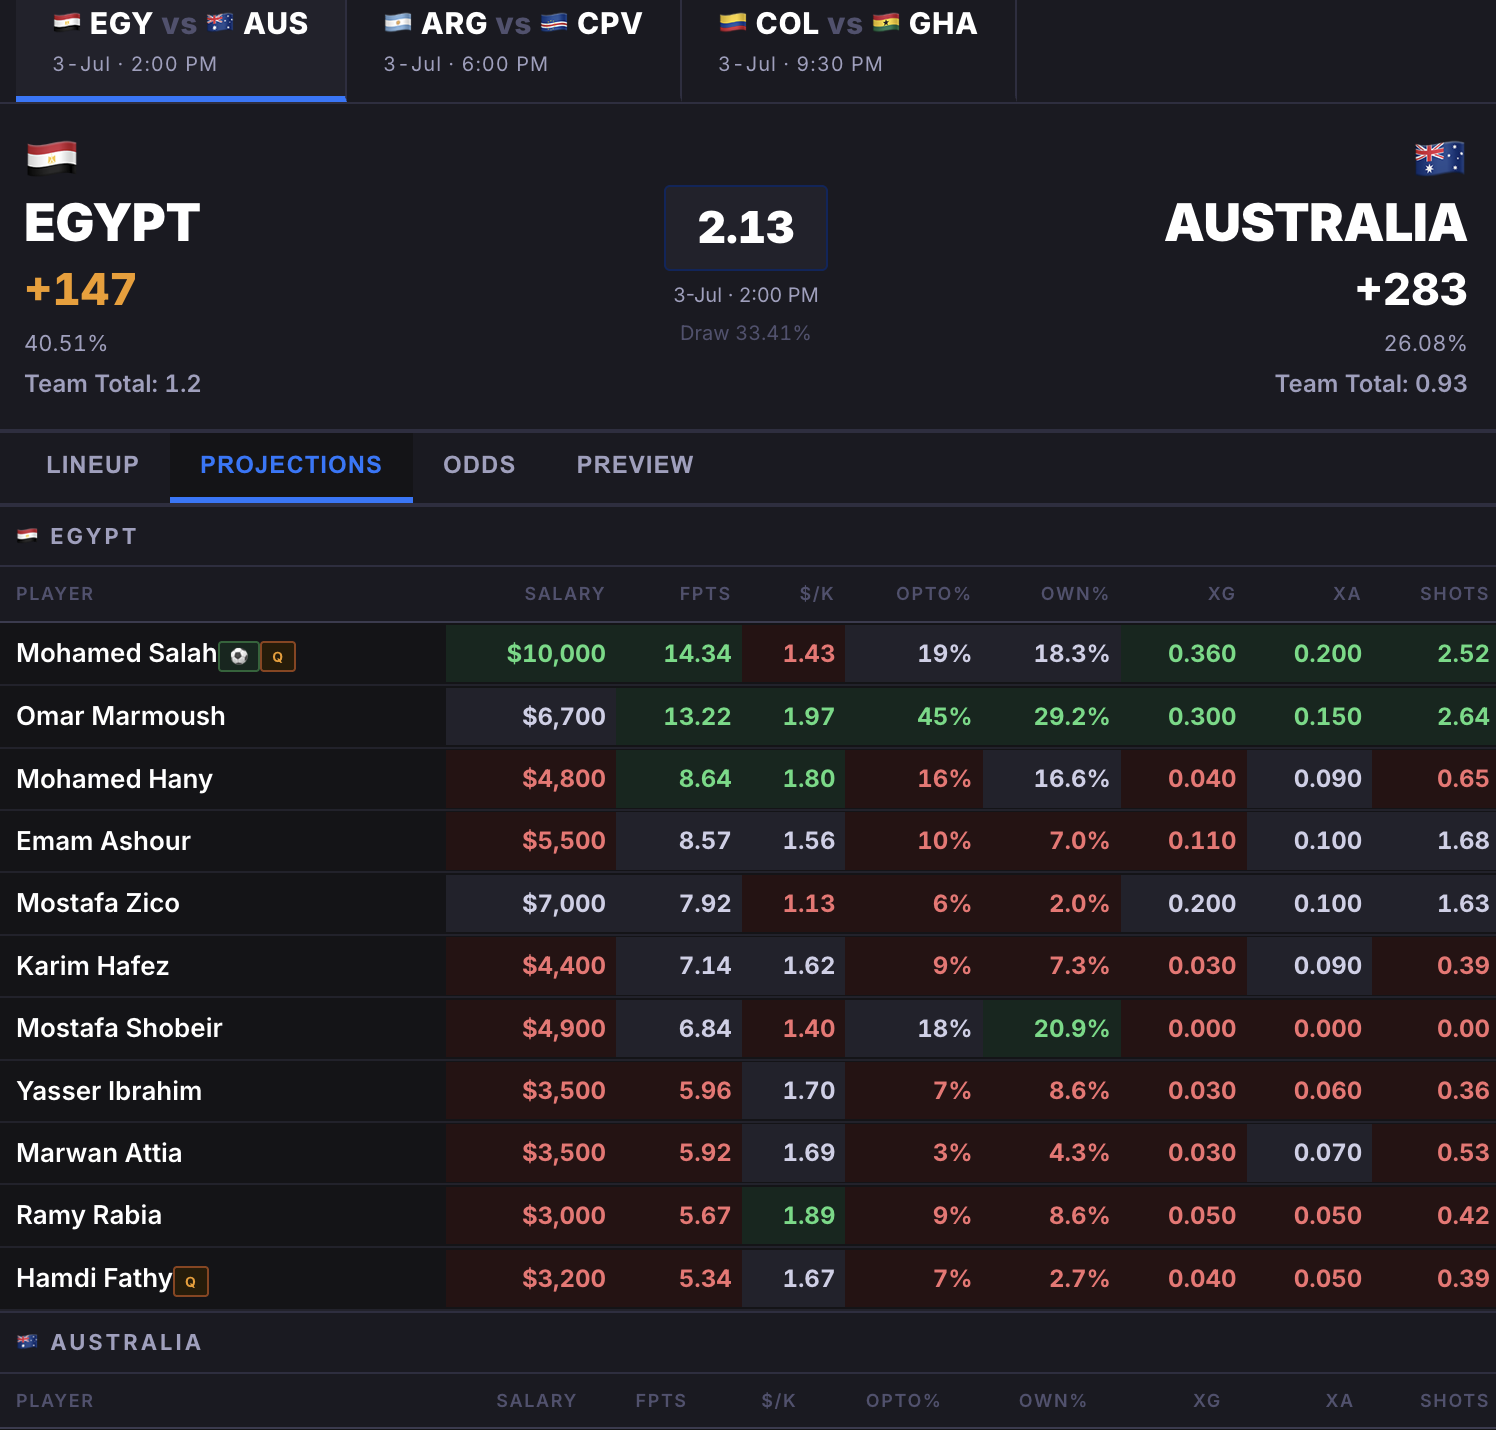
Task: Sort Egypt table by XG column
Action: click(1222, 594)
